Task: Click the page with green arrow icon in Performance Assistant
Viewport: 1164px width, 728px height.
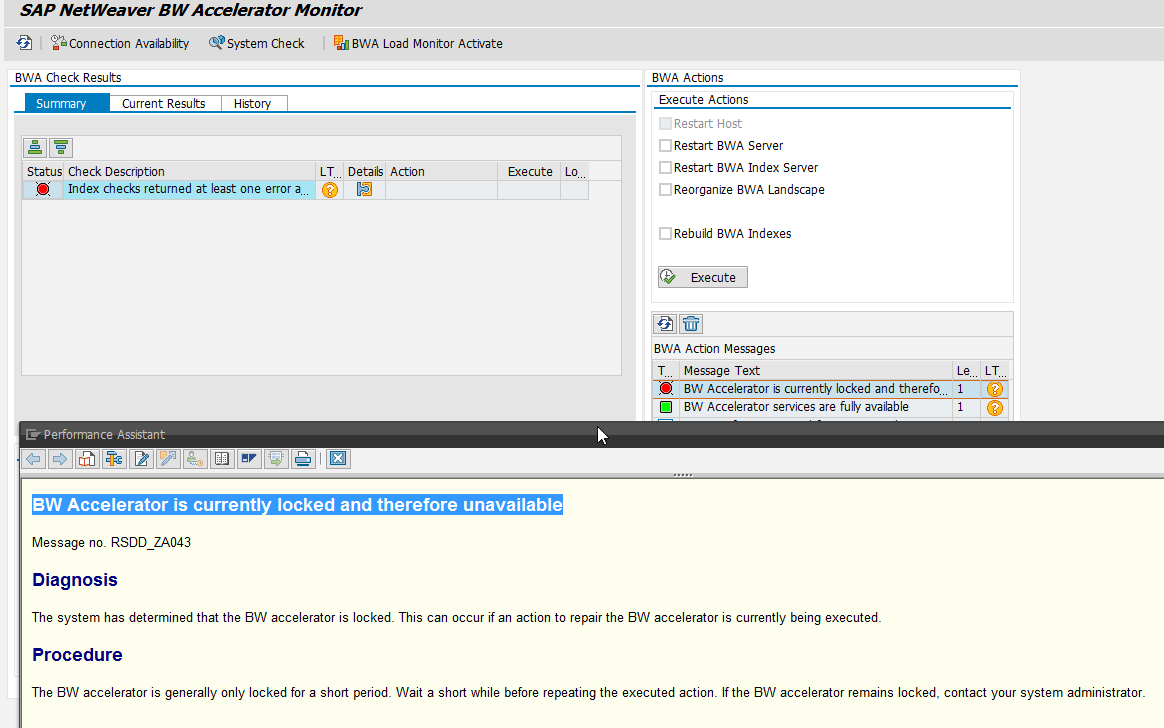Action: [x=275, y=459]
